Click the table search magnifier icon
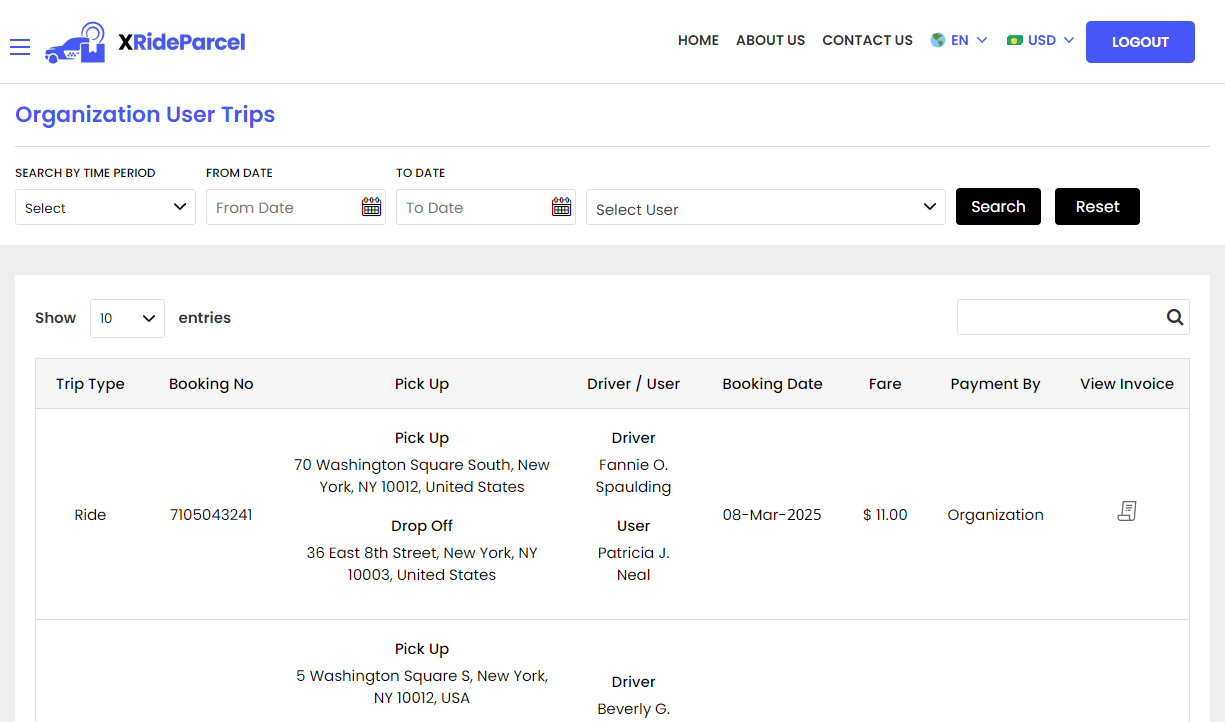1225x722 pixels. pos(1174,317)
